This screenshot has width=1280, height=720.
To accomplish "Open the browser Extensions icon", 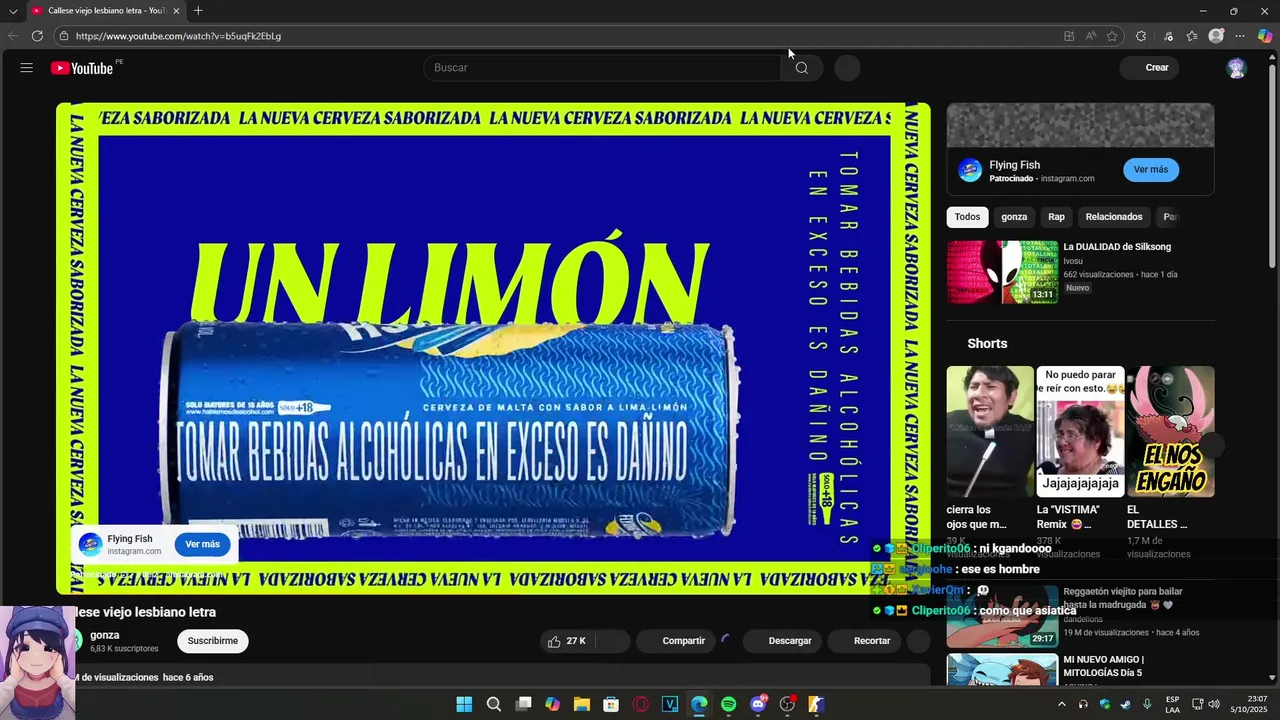I will pos(1141,36).
